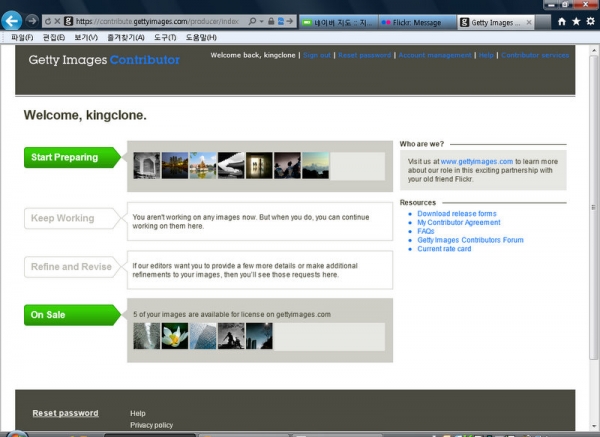Image resolution: width=600 pixels, height=437 pixels.
Task: Open the browser Home icon
Action: point(562,20)
